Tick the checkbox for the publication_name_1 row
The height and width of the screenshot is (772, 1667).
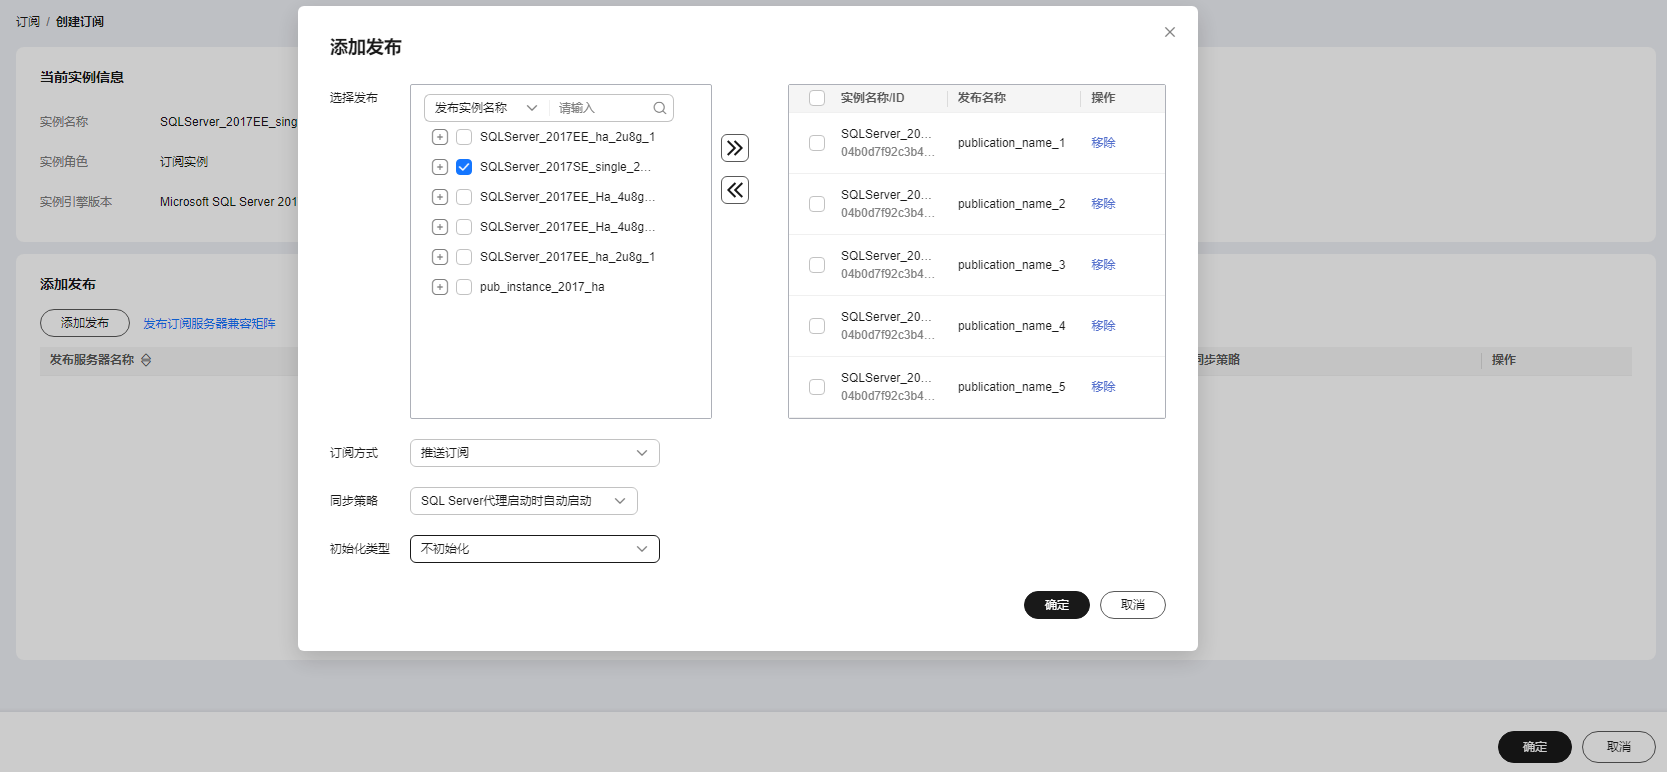pos(817,143)
